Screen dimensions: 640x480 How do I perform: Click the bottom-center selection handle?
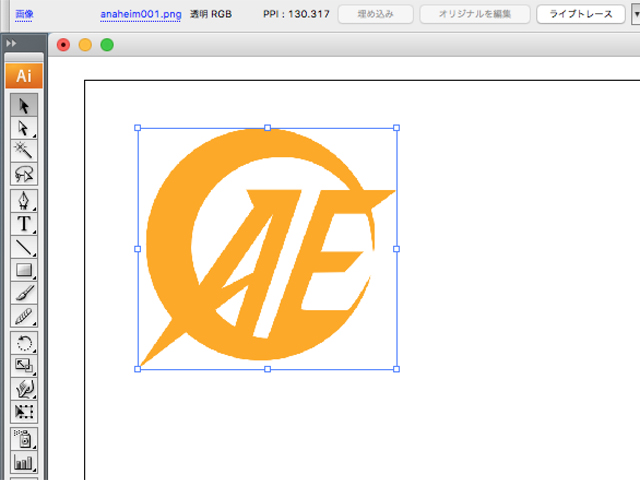coord(267,369)
